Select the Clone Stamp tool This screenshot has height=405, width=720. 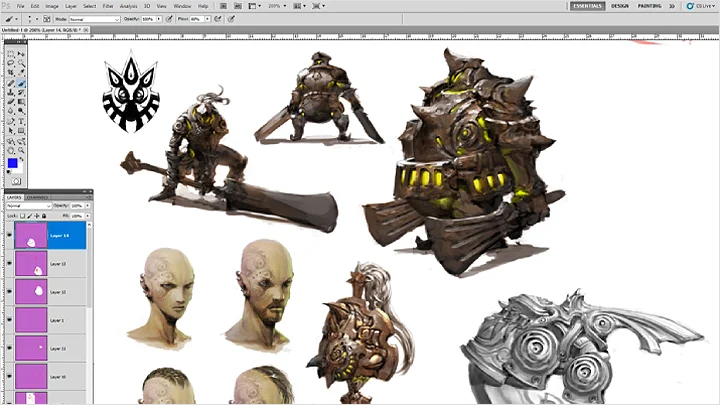click(x=11, y=92)
